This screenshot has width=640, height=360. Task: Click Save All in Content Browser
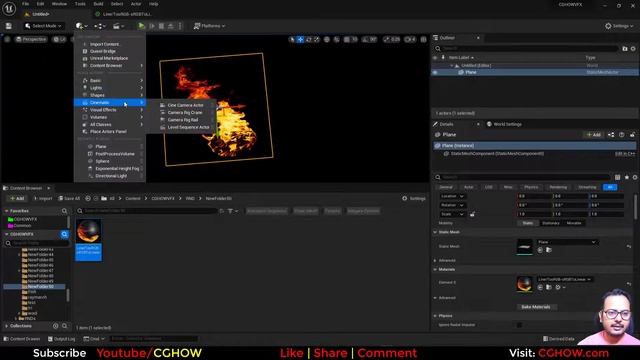[x=69, y=198]
